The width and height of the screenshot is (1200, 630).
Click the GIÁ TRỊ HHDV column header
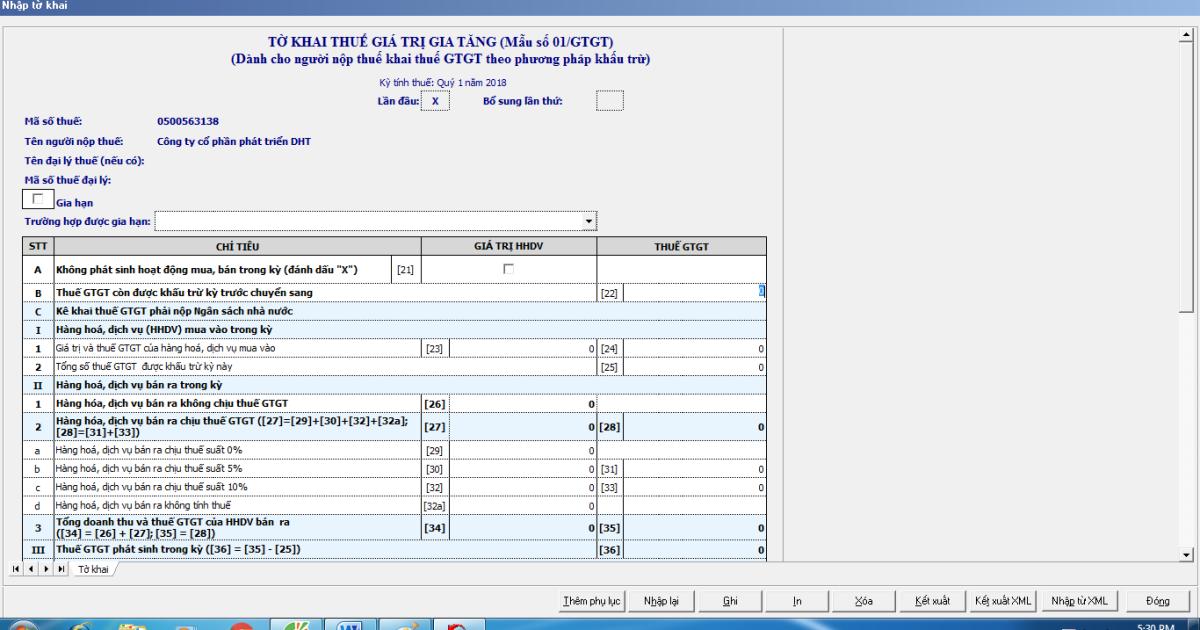(509, 246)
